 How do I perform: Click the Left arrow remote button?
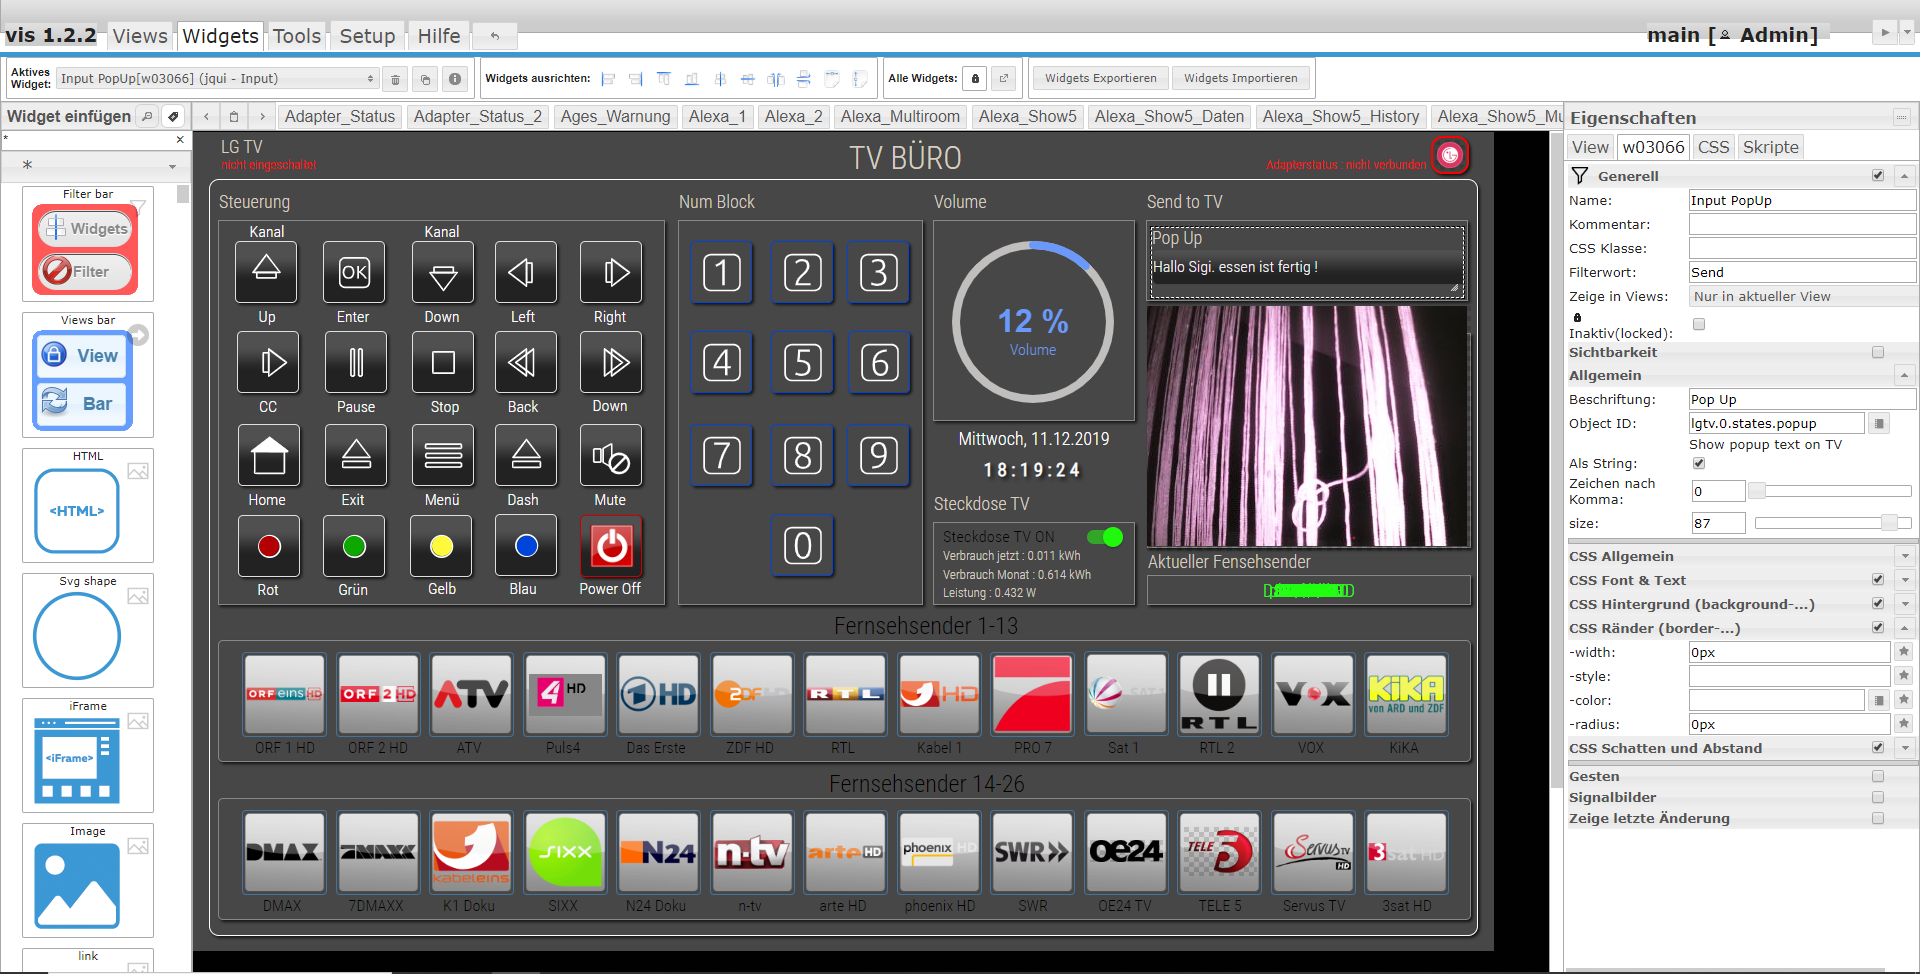(x=525, y=272)
